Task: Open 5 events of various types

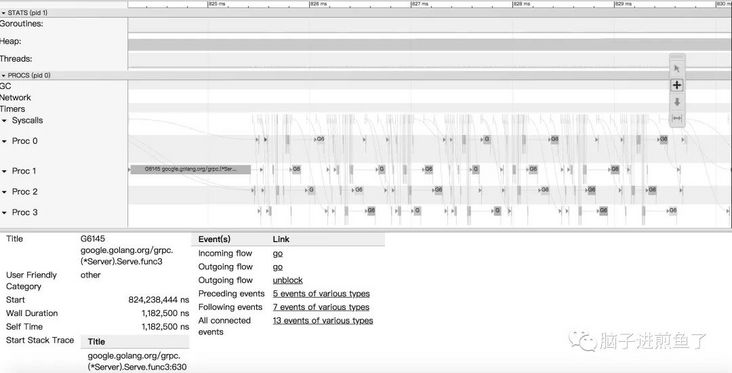Action: click(x=321, y=294)
